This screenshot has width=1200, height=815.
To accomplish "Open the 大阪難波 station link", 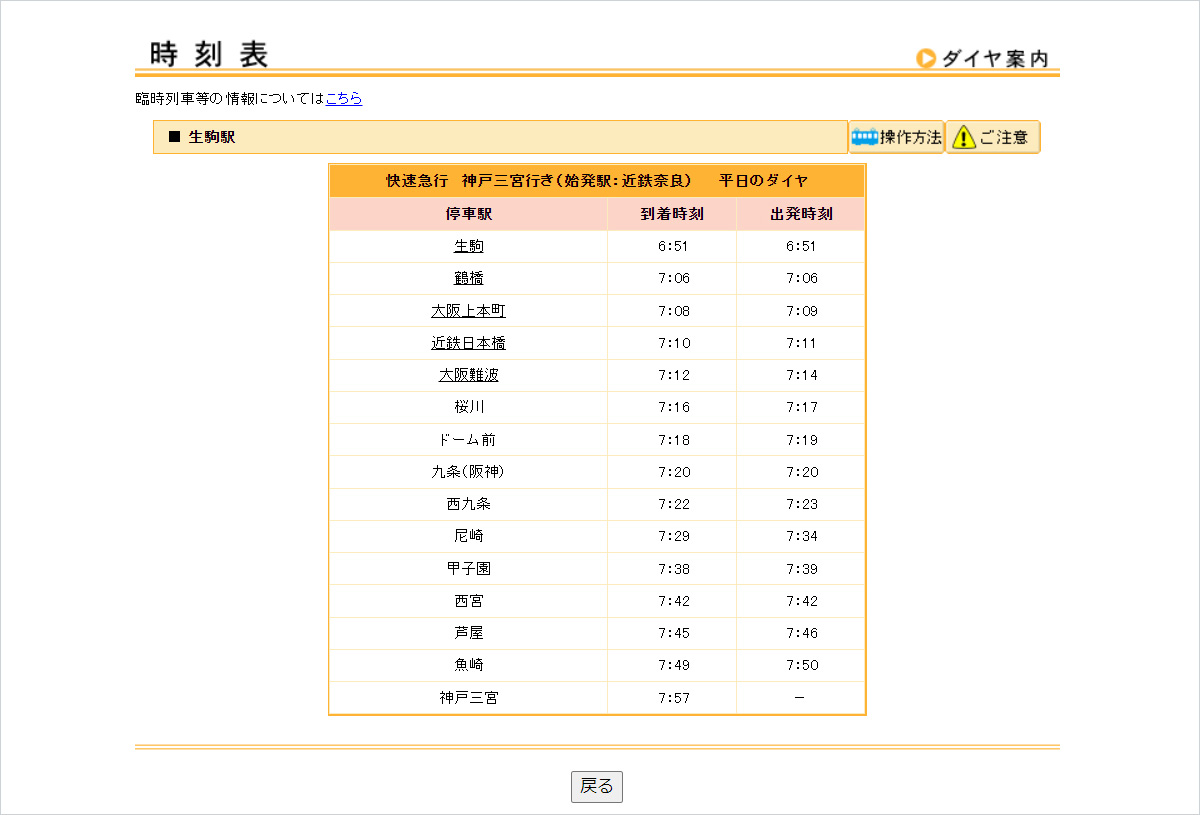I will [468, 375].
